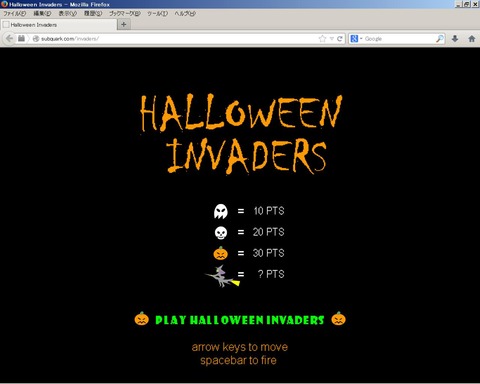This screenshot has width=480, height=384.
Task: Open the Bookmarks menu (ブックマーク)
Action: click(125, 13)
